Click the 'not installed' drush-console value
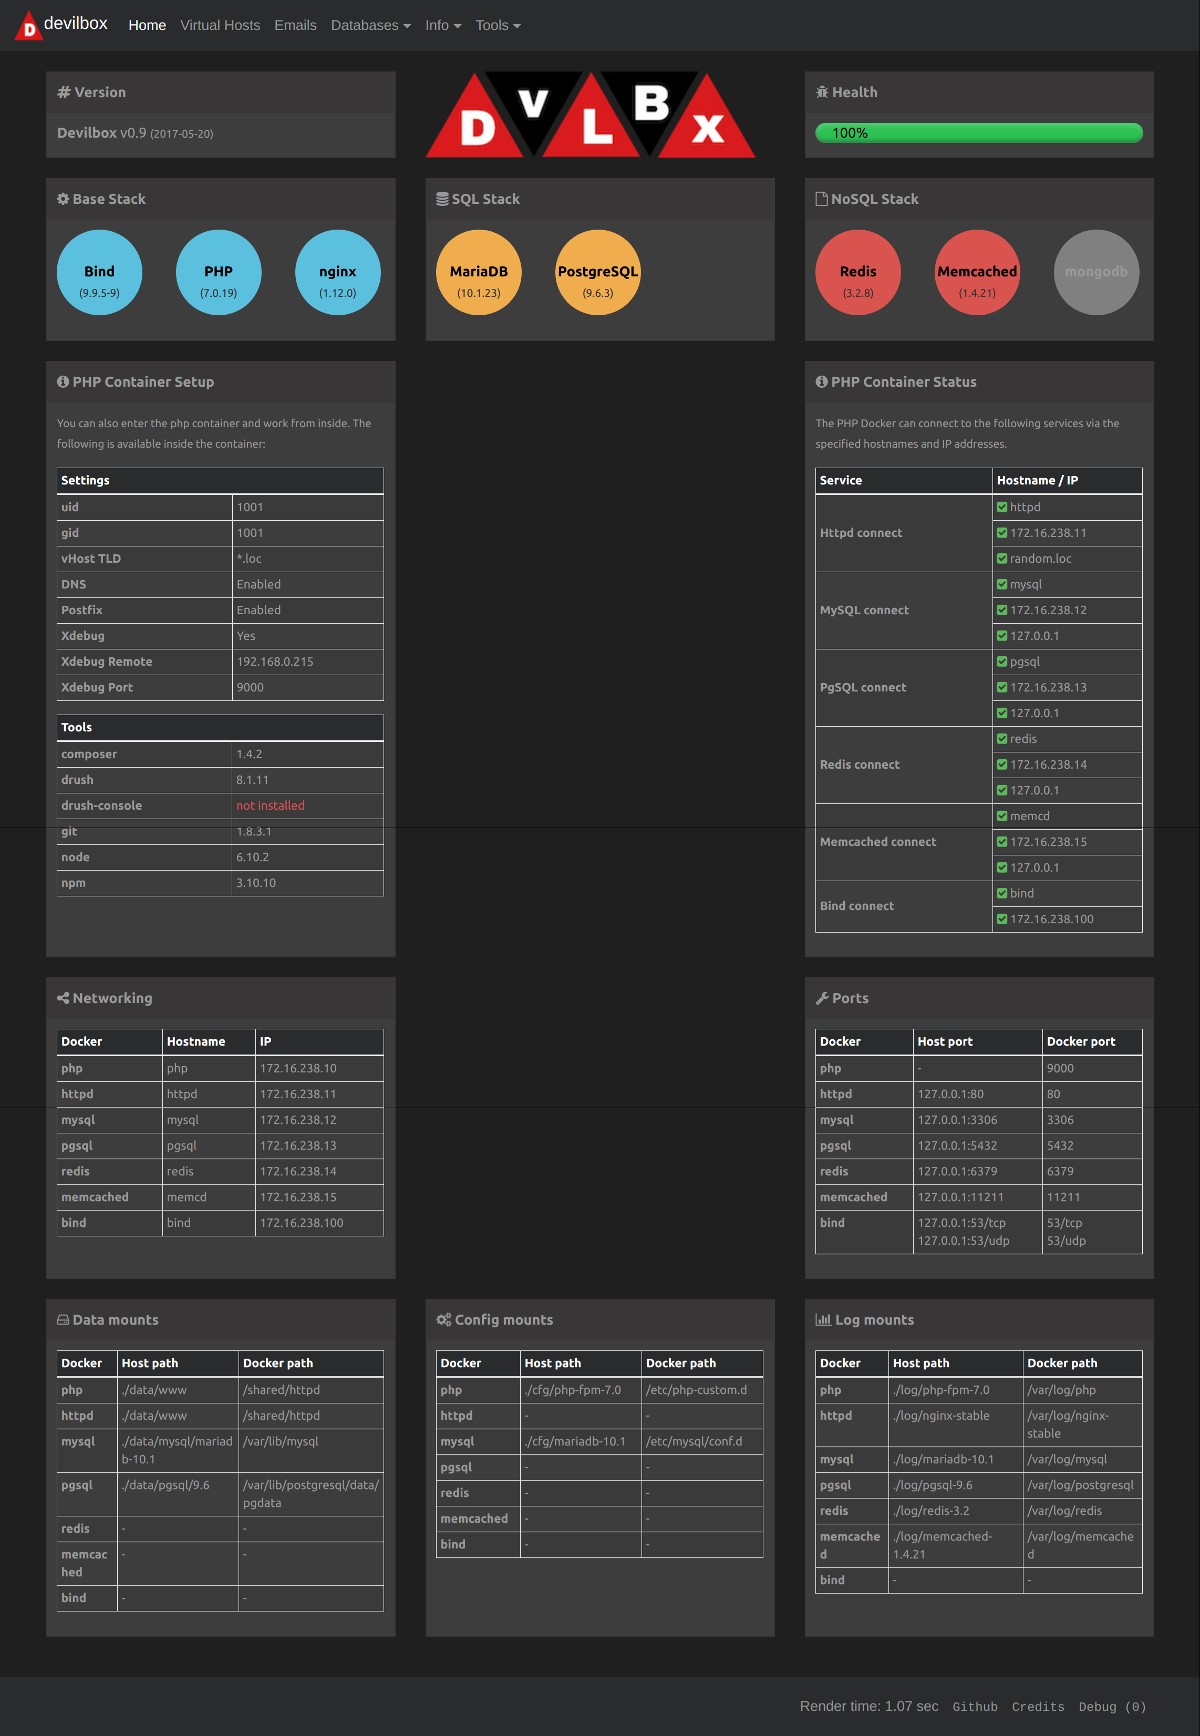 click(x=270, y=806)
